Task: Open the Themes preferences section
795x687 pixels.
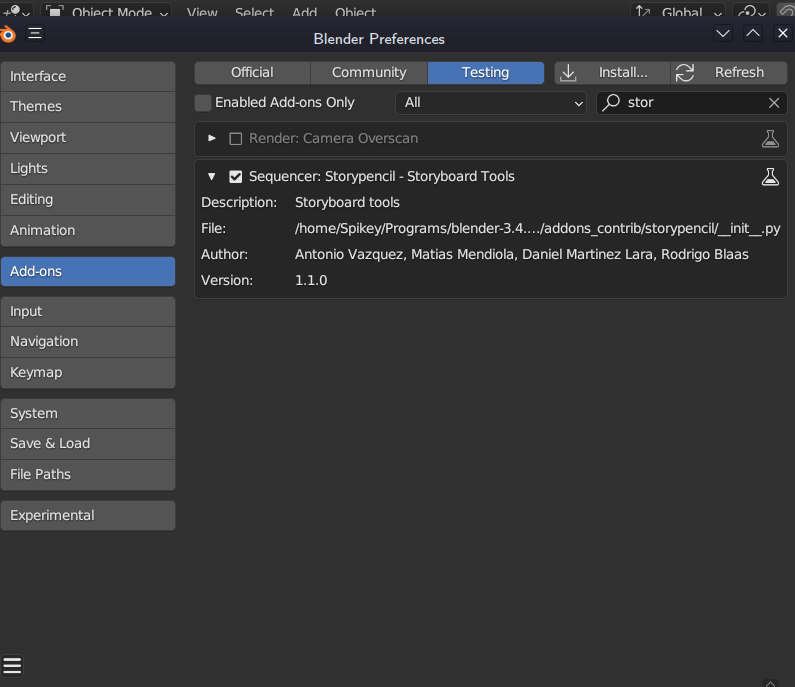Action: (x=88, y=107)
